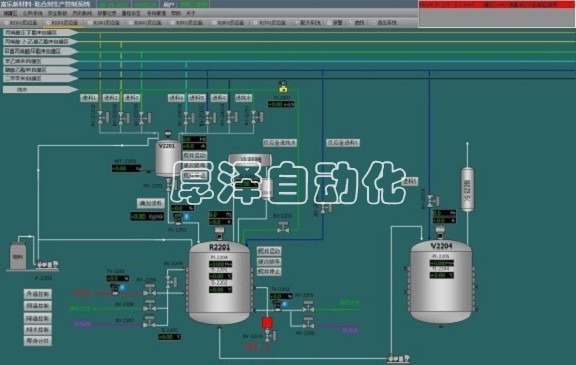Toggle the valve under the 进料4 label
Screen dimensions: 576x365
click(x=188, y=118)
